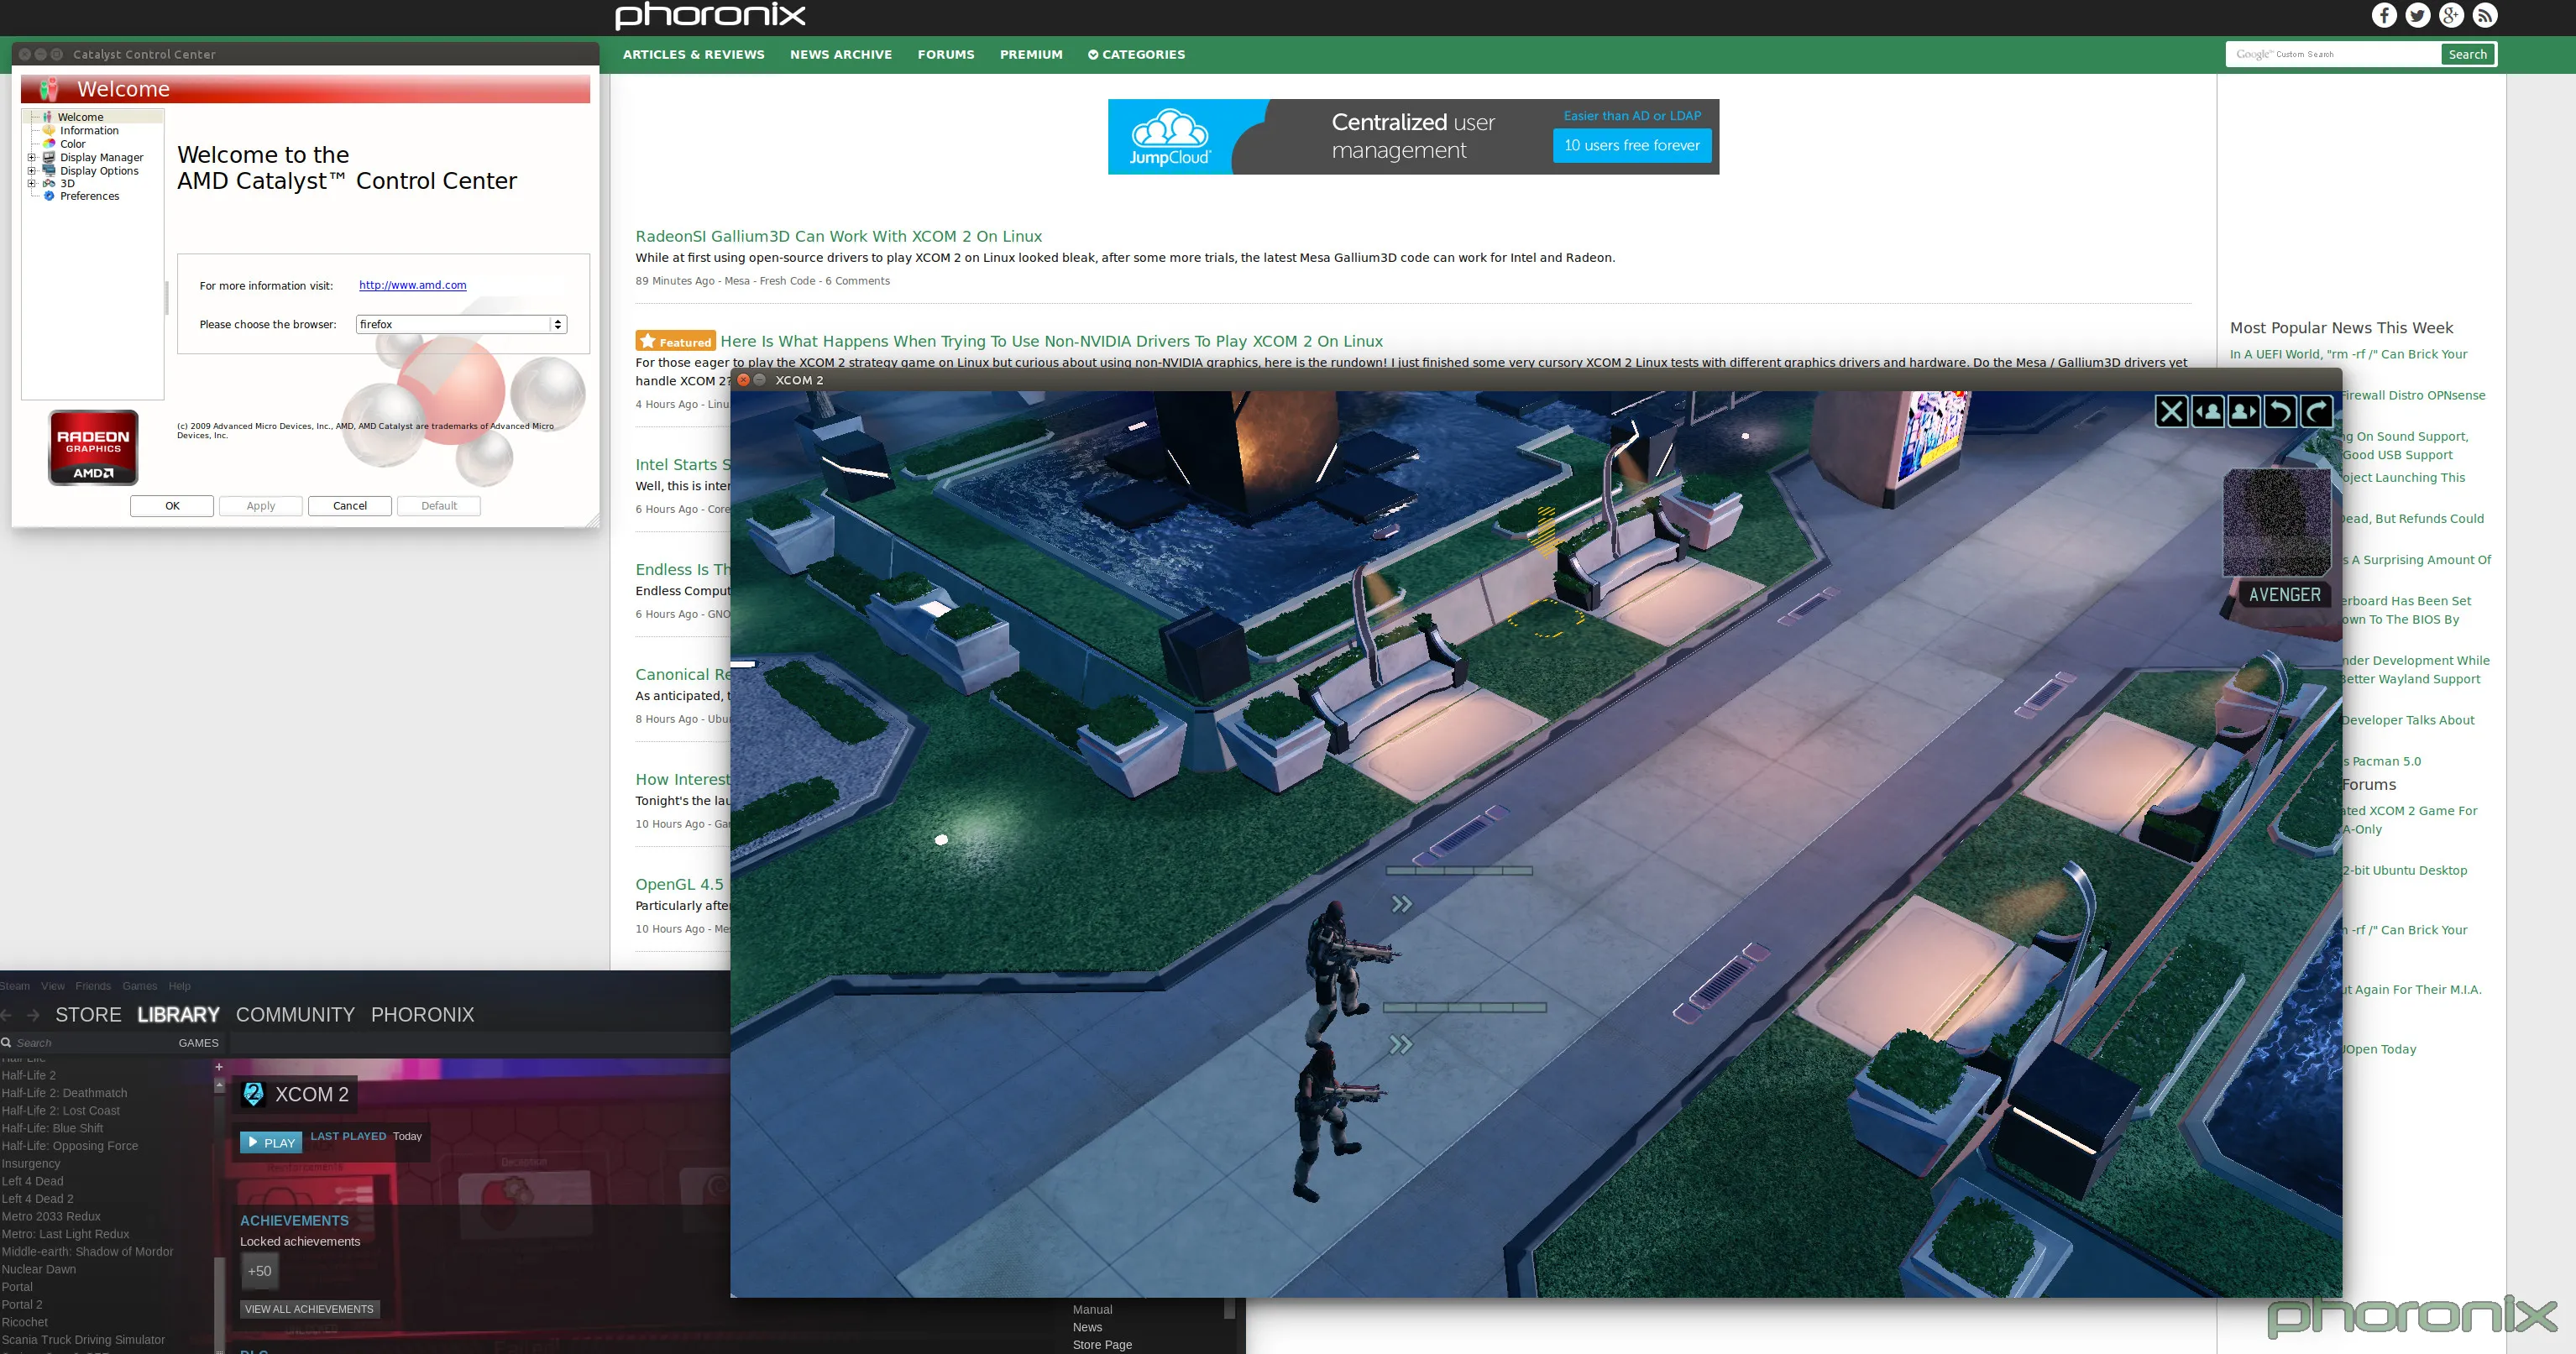Open the www.amd.com link
The image size is (2576, 1354).
coord(413,285)
